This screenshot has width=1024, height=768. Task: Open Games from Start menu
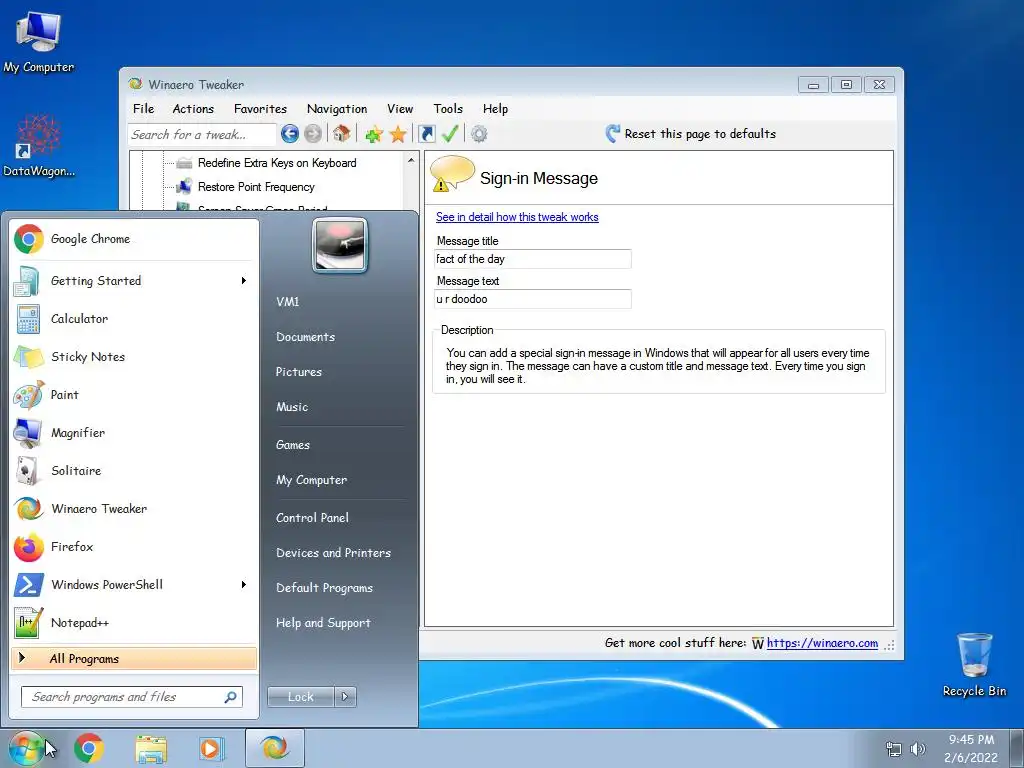(293, 445)
